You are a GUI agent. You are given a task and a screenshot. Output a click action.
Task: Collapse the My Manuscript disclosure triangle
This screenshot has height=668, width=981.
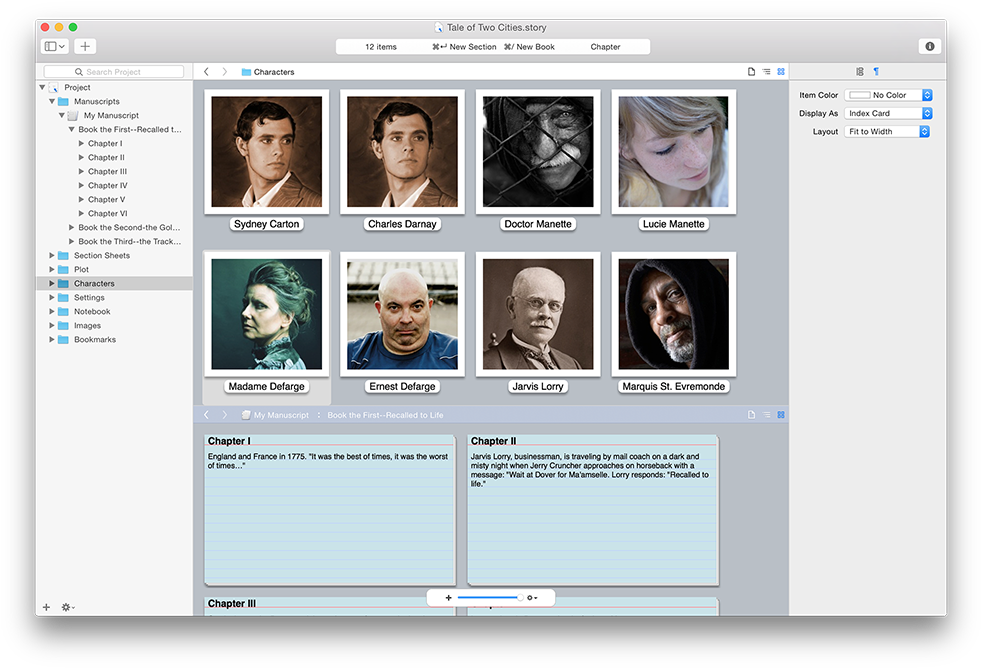[61, 116]
